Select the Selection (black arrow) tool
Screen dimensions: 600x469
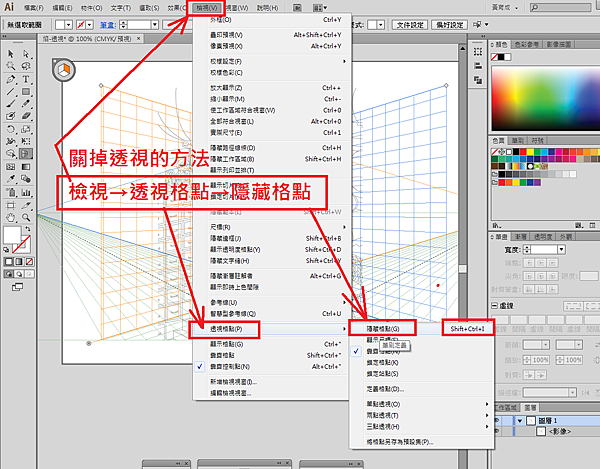11,54
